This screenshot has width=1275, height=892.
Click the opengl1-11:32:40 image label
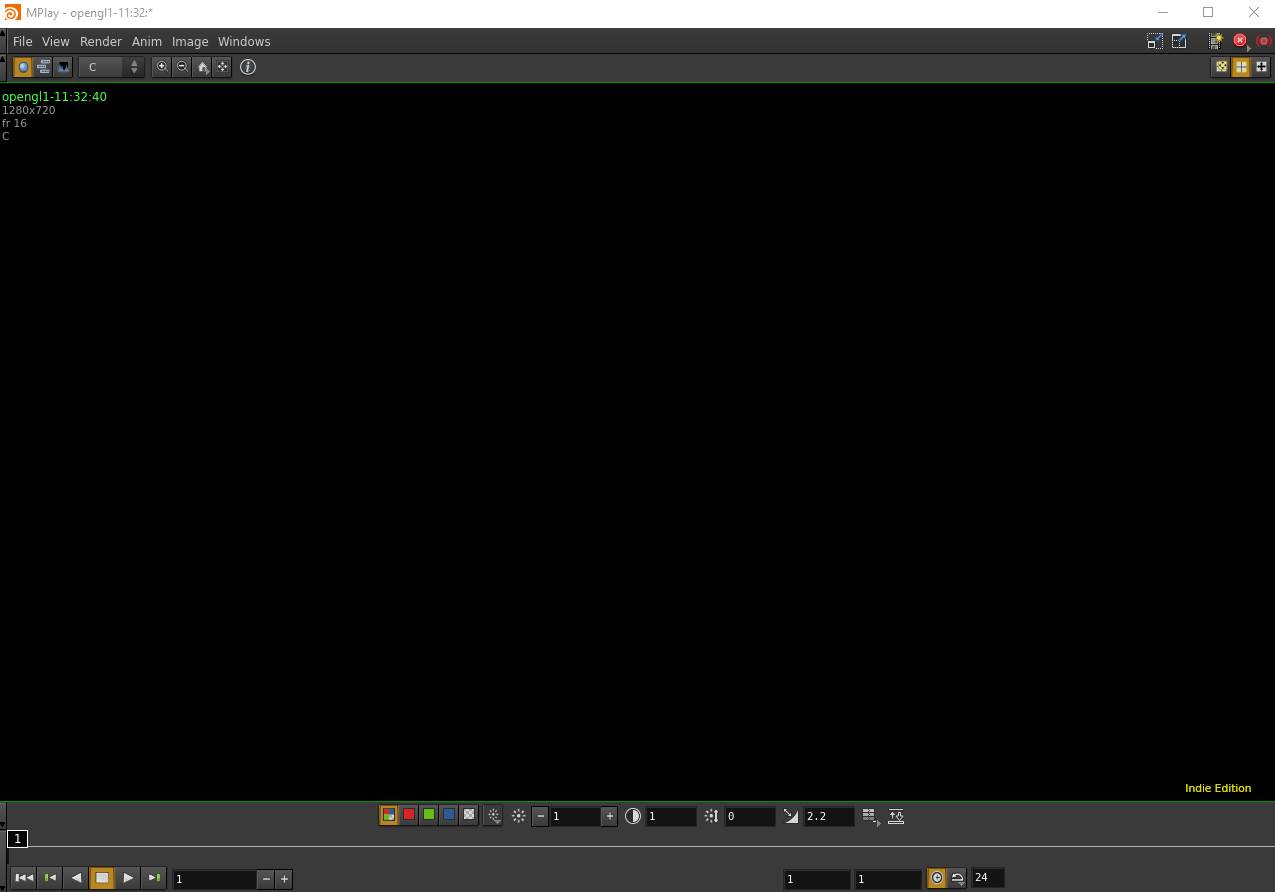click(x=54, y=97)
